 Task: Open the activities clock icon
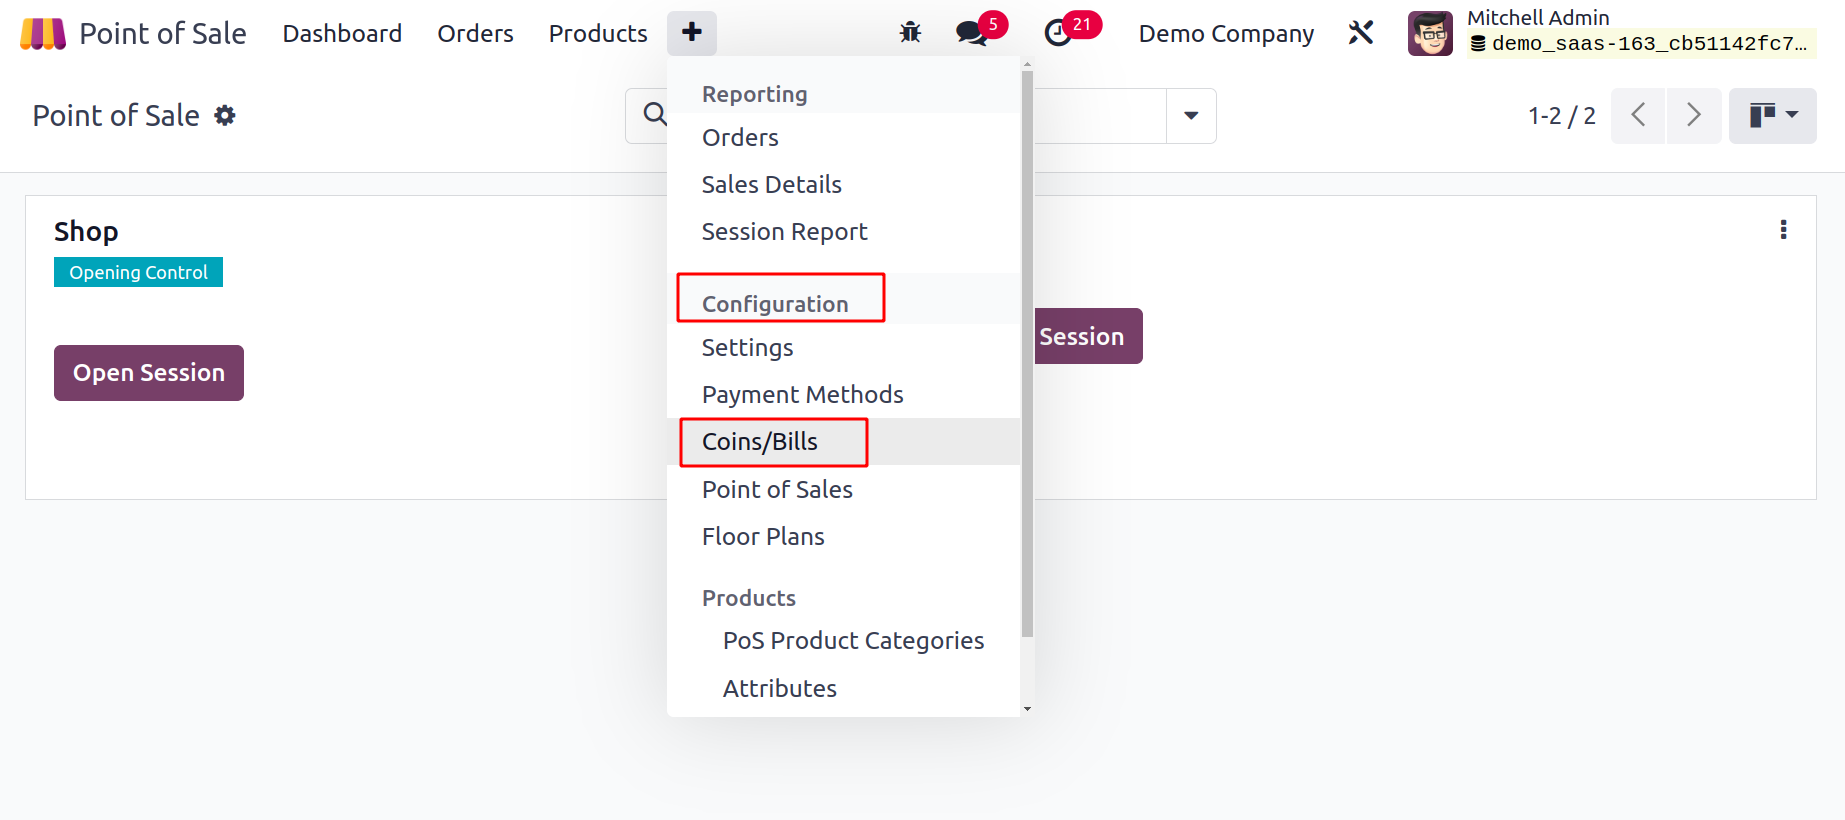pyautogui.click(x=1057, y=33)
